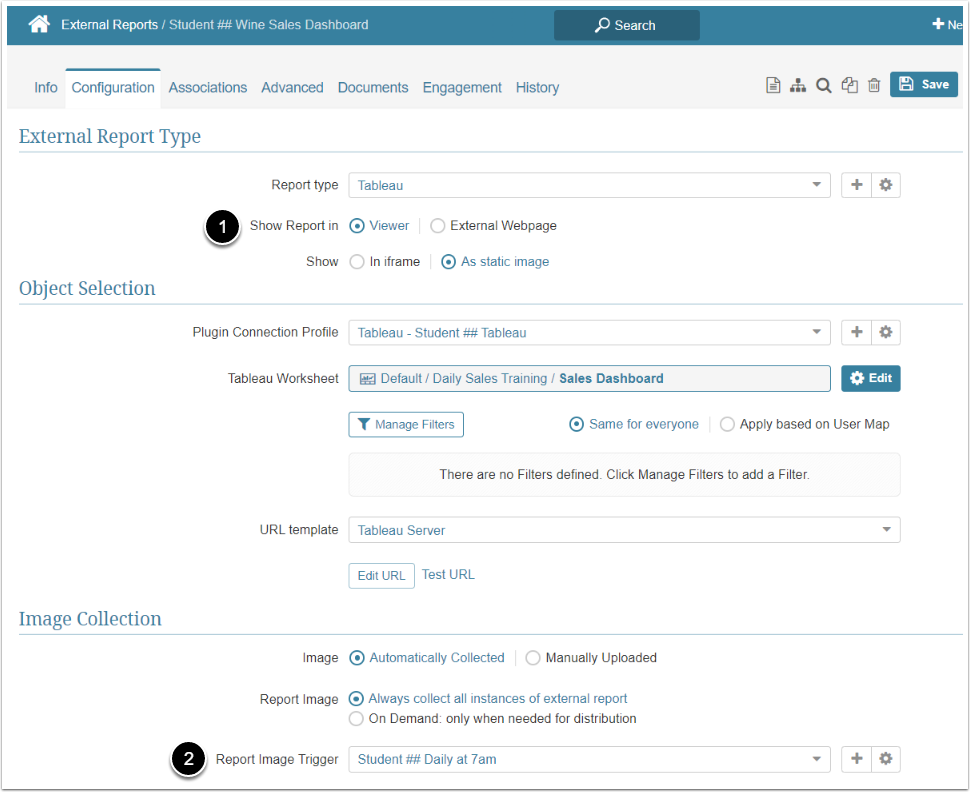Click gear icon next to Report Image Trigger
The height and width of the screenshot is (792, 970).
(885, 759)
